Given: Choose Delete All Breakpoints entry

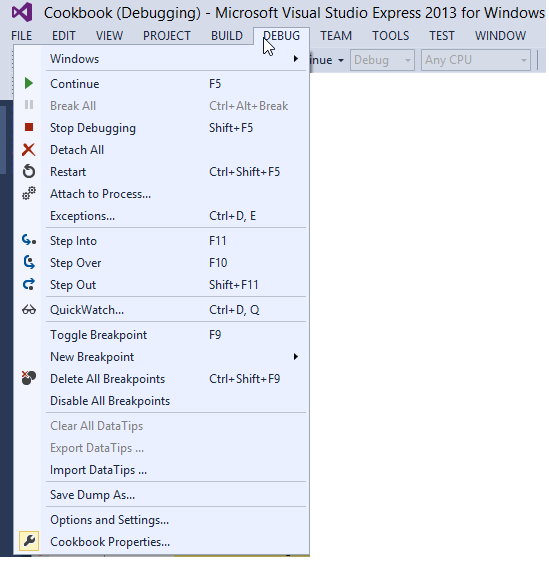Looking at the screenshot, I should (x=161, y=379).
